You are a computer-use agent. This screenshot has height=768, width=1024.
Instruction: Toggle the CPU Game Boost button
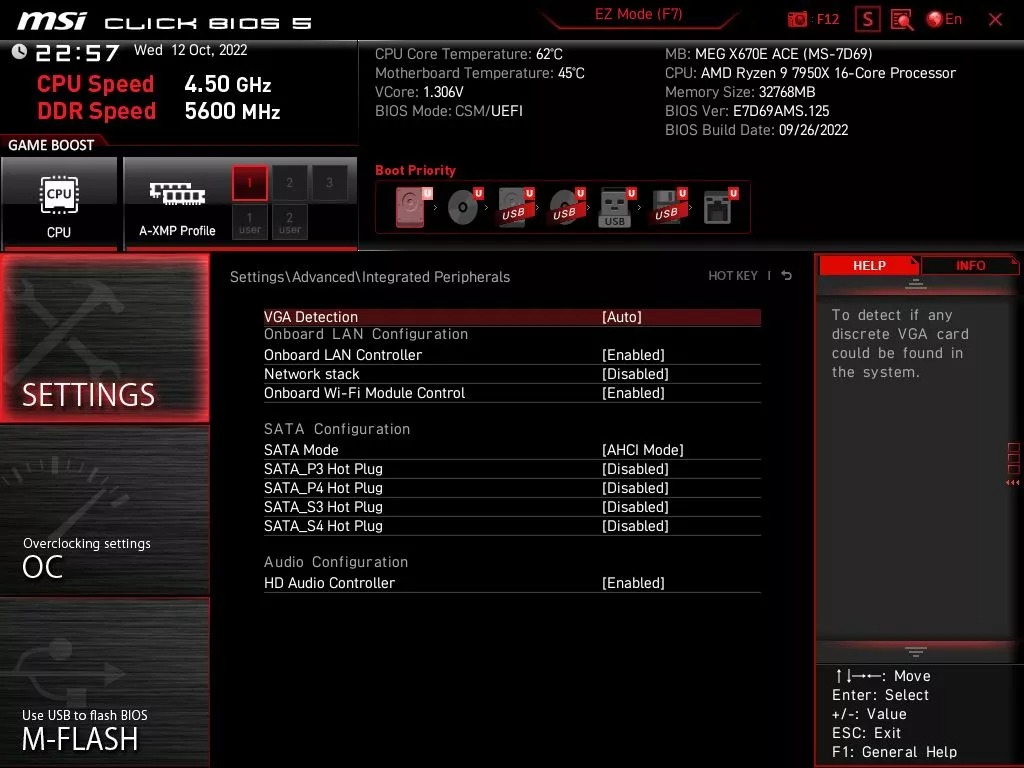59,203
